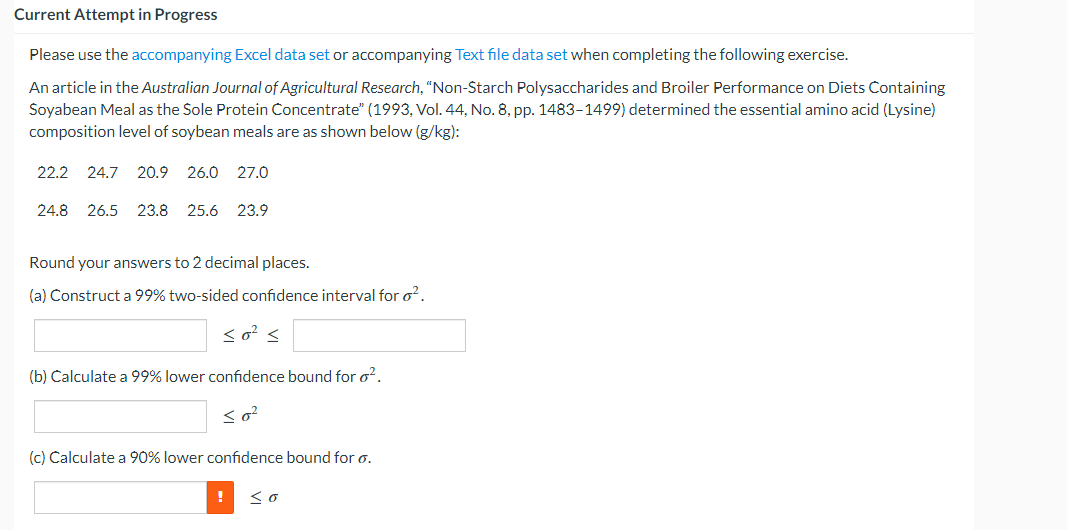The height and width of the screenshot is (530, 1067).
Task: Click the part (a) 99% two-sided interval prompt
Action: (227, 295)
